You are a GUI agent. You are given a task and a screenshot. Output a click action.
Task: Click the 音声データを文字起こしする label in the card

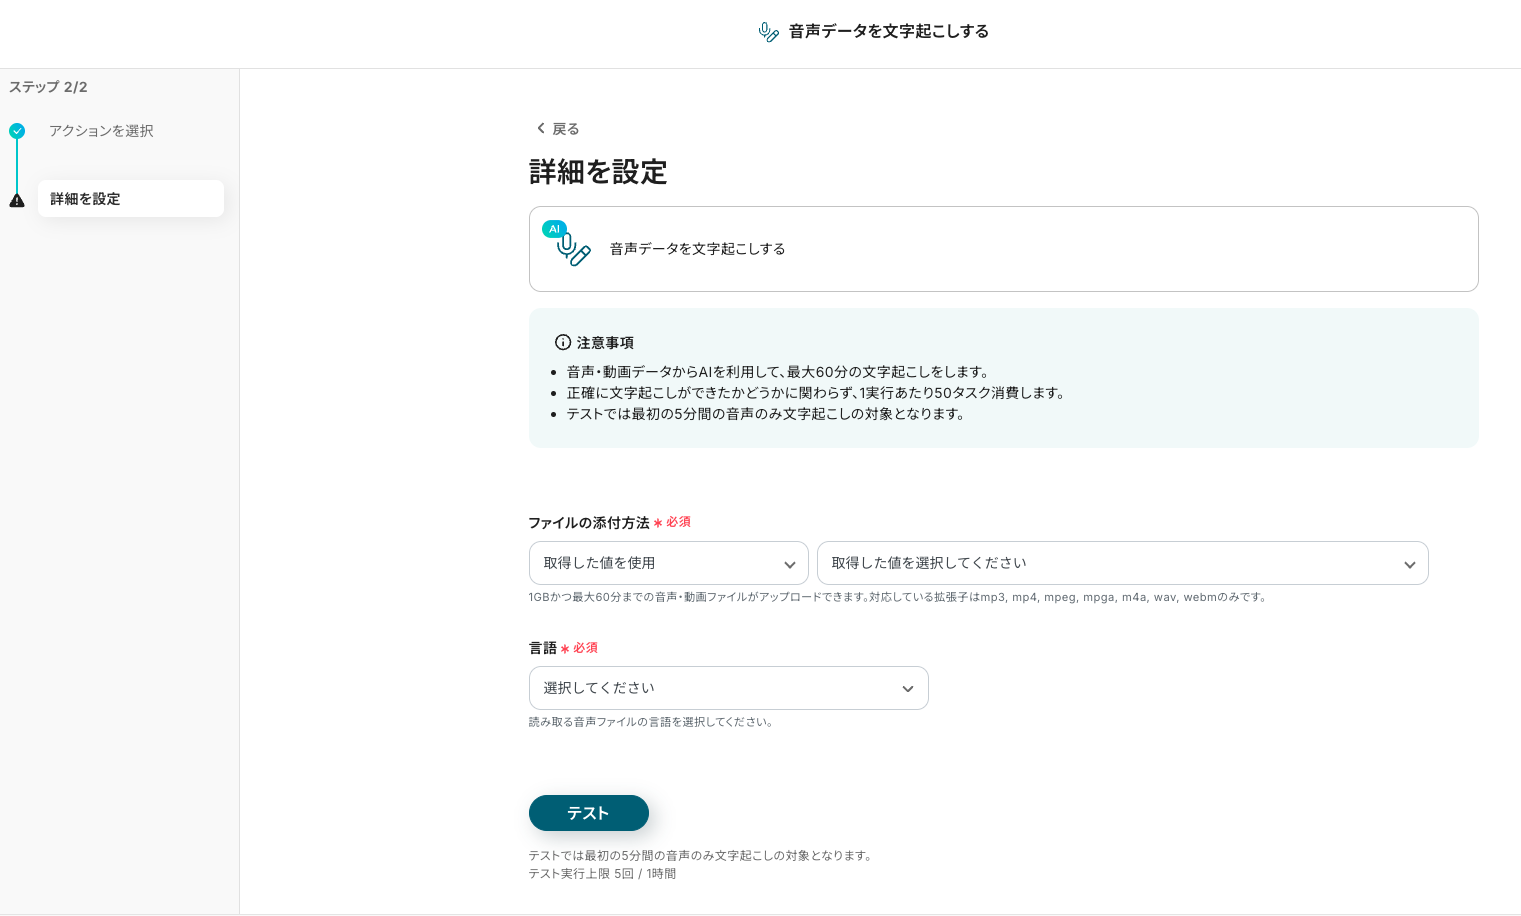tap(697, 249)
